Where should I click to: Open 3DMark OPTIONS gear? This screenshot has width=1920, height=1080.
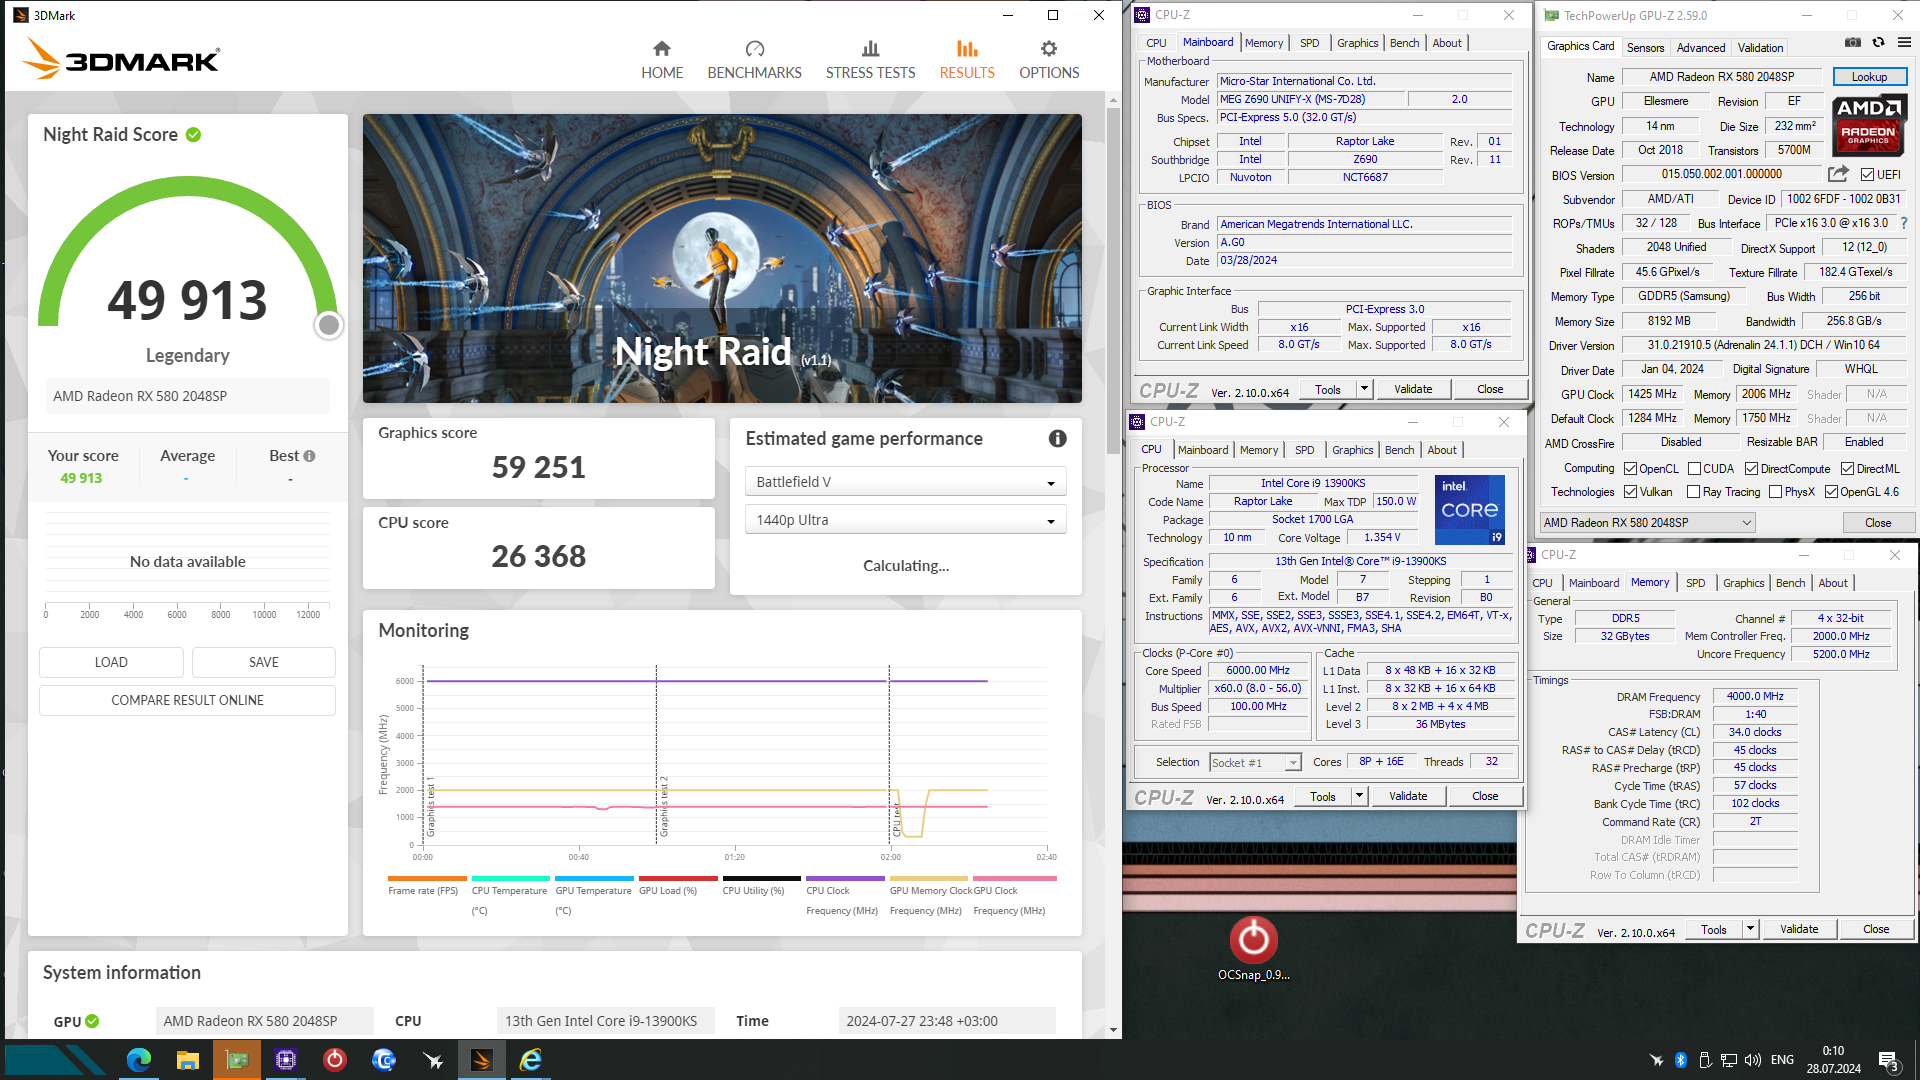[1049, 60]
